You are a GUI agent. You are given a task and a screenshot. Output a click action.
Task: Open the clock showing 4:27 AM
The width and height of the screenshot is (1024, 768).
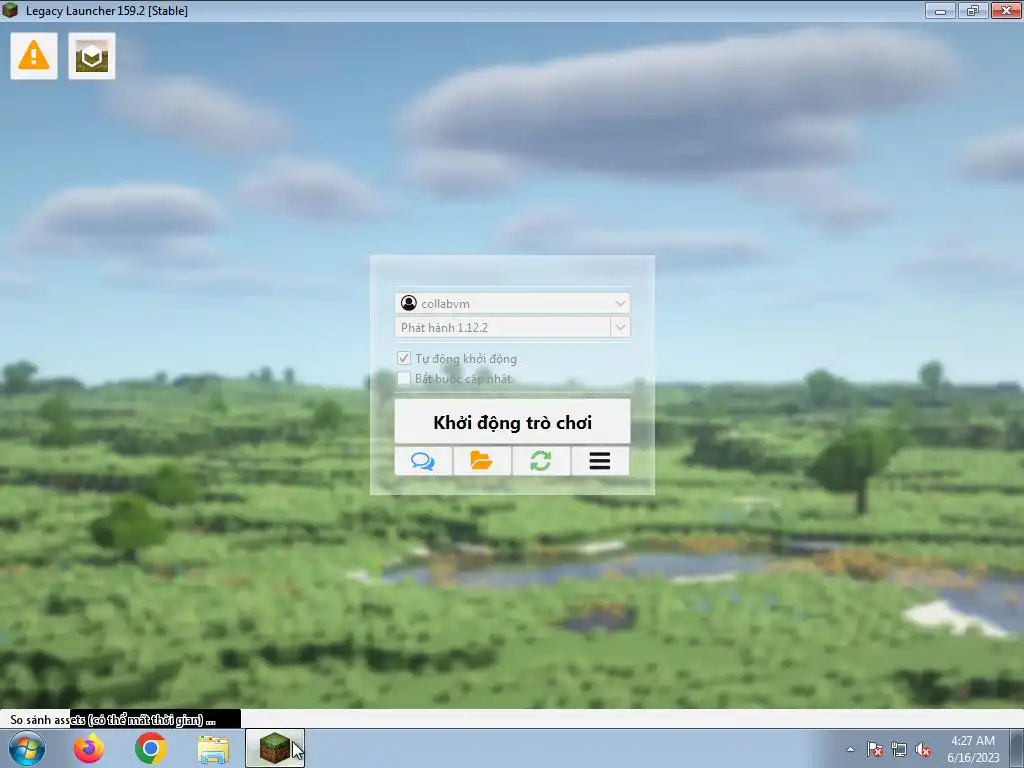click(973, 749)
